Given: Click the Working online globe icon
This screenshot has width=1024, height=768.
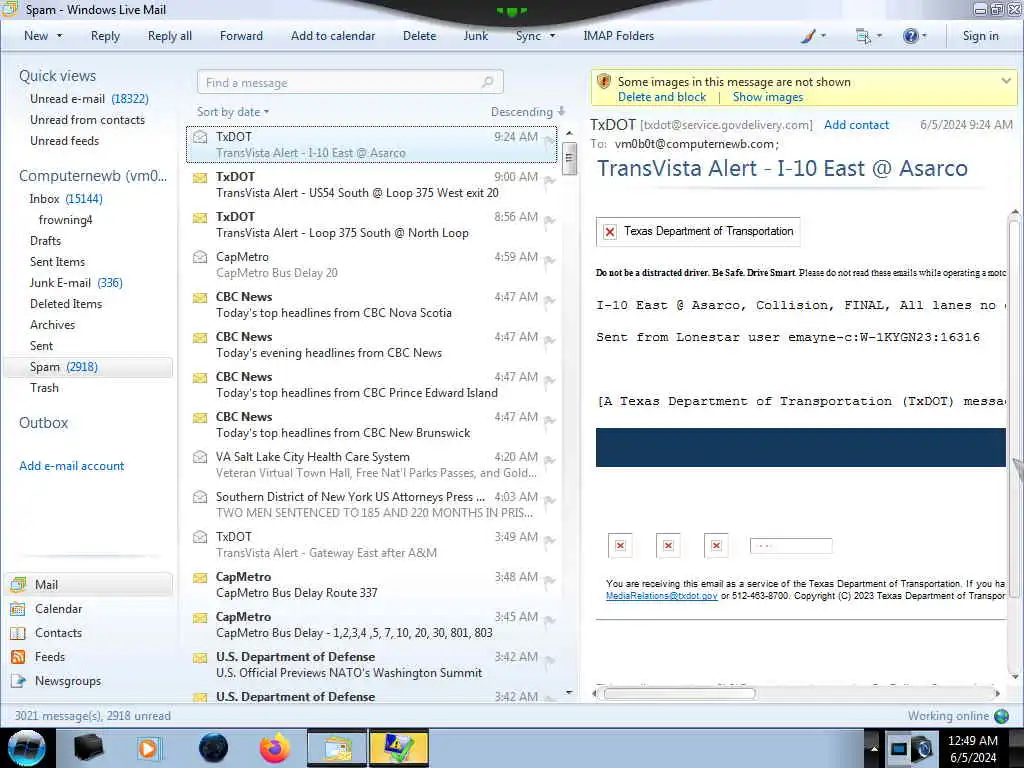Looking at the screenshot, I should [x=1001, y=716].
